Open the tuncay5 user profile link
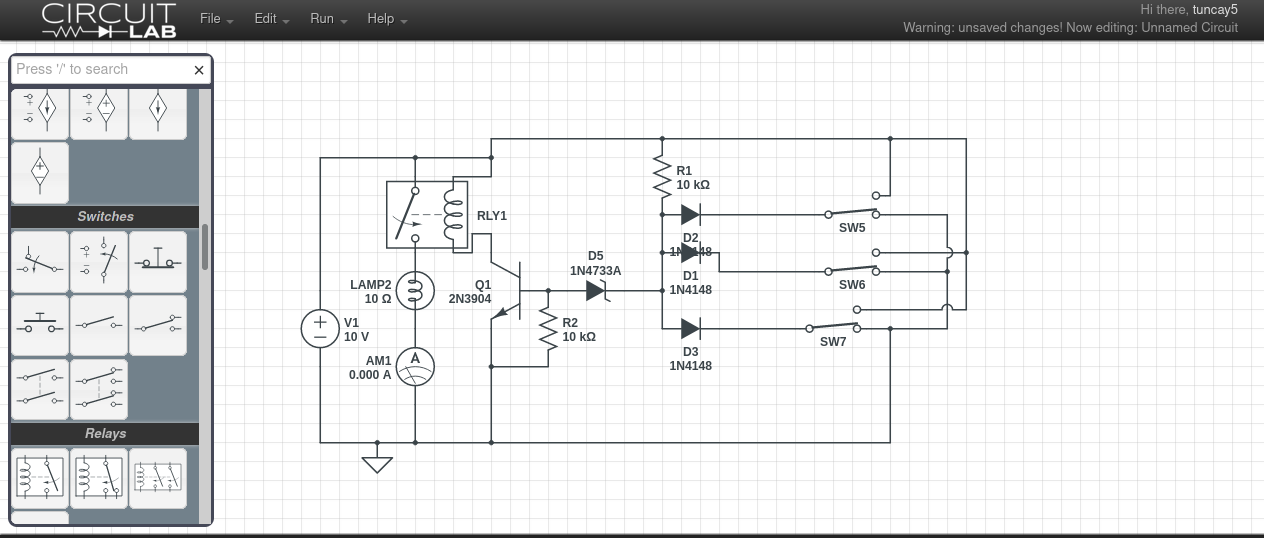The height and width of the screenshot is (538, 1264). pos(1215,10)
